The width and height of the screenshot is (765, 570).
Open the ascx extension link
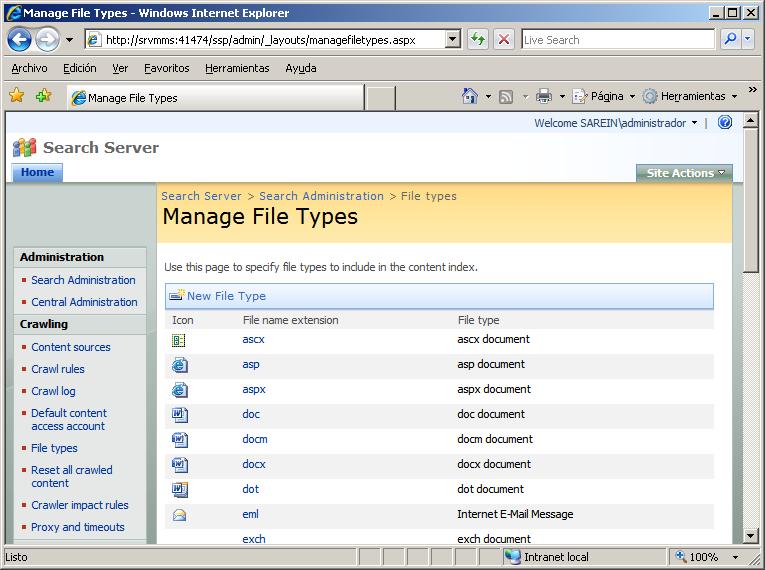(x=253, y=339)
